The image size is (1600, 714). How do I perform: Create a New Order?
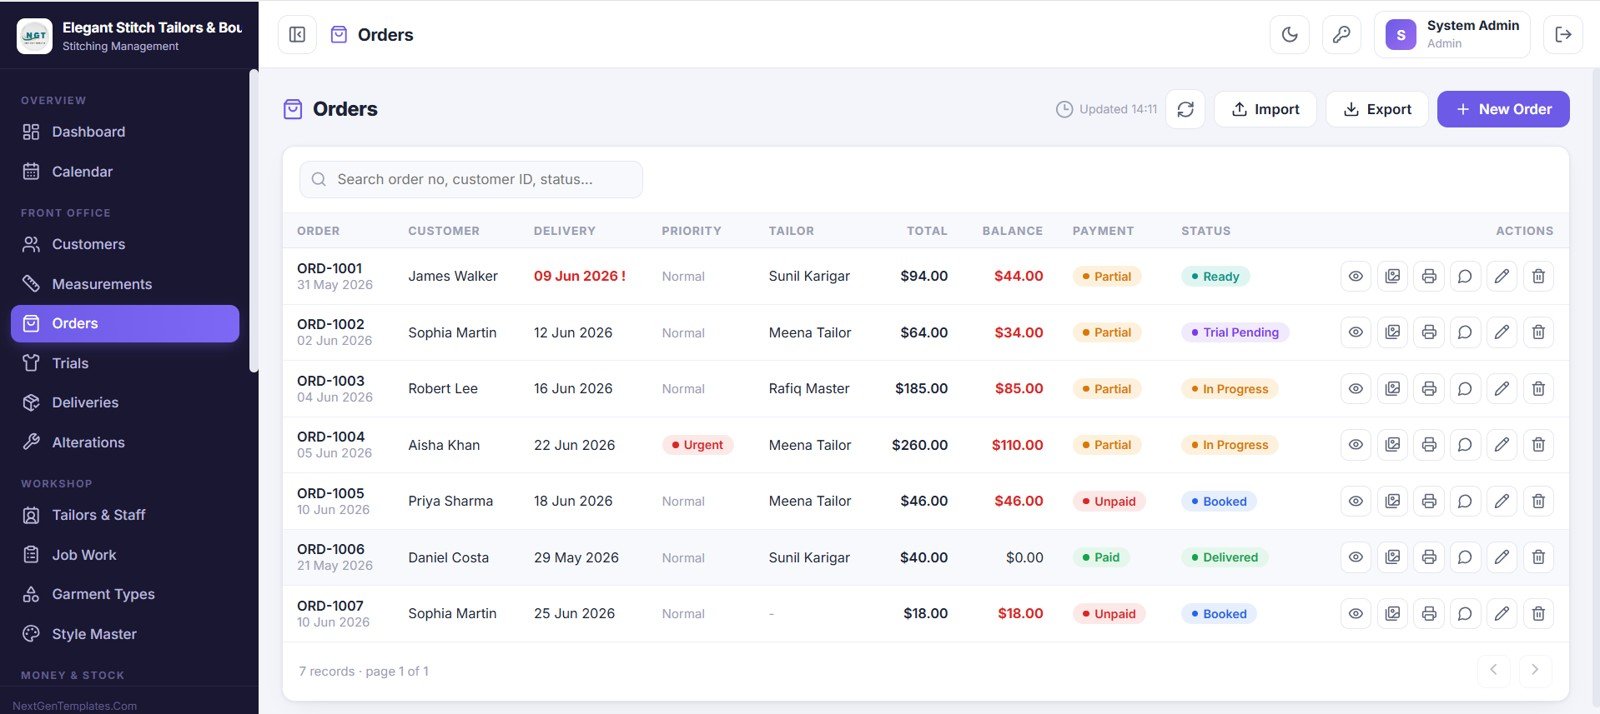pos(1503,109)
